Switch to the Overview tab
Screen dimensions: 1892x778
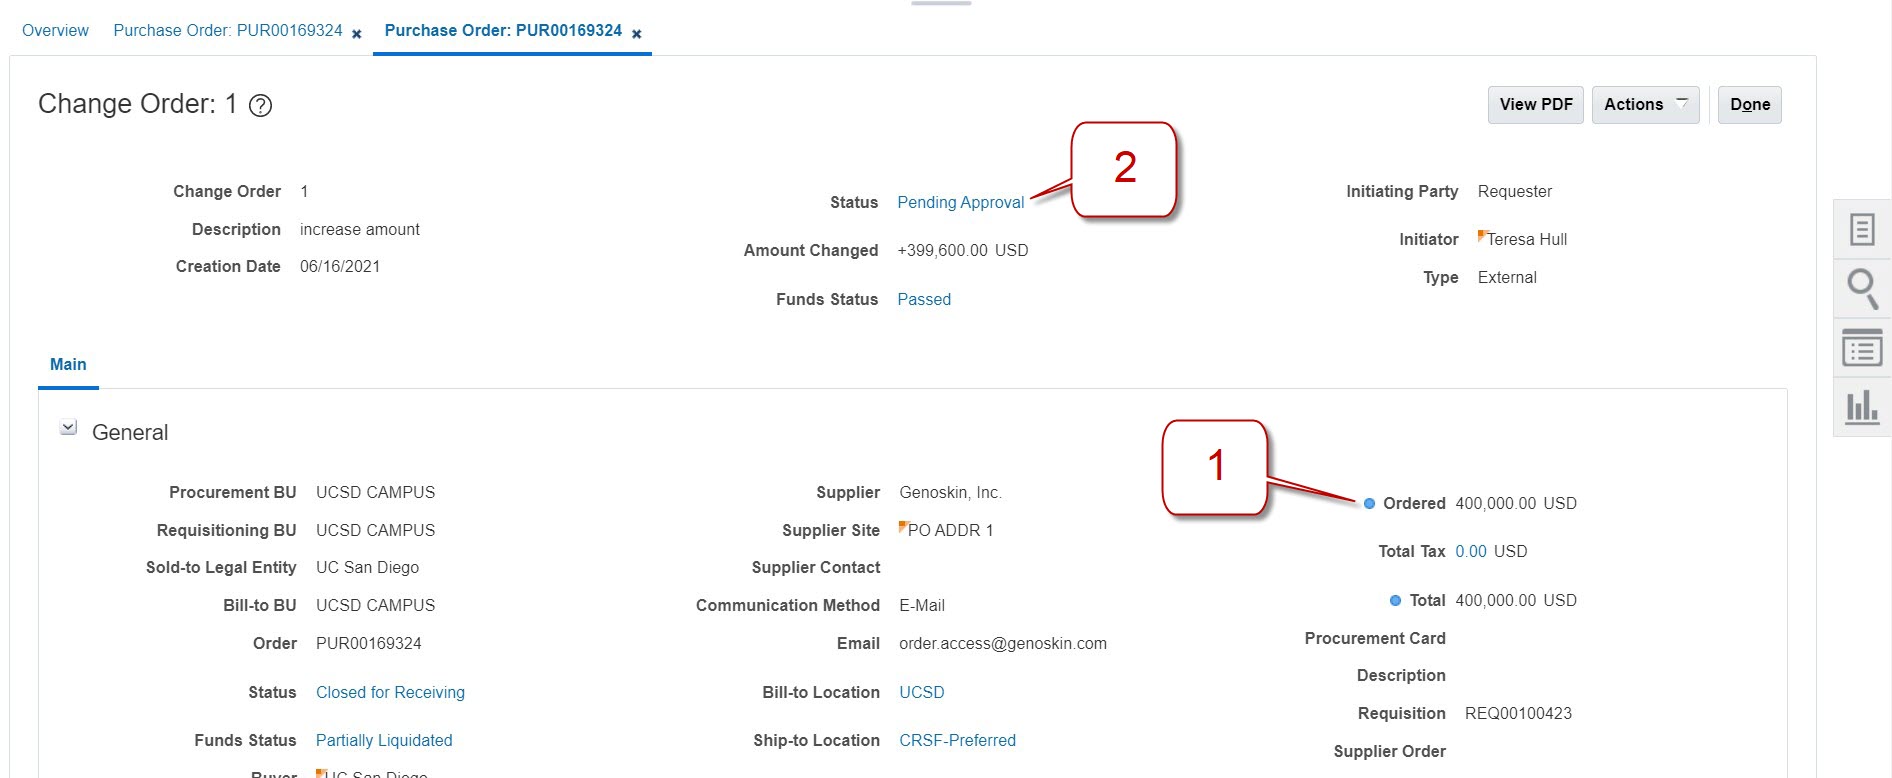[x=55, y=31]
